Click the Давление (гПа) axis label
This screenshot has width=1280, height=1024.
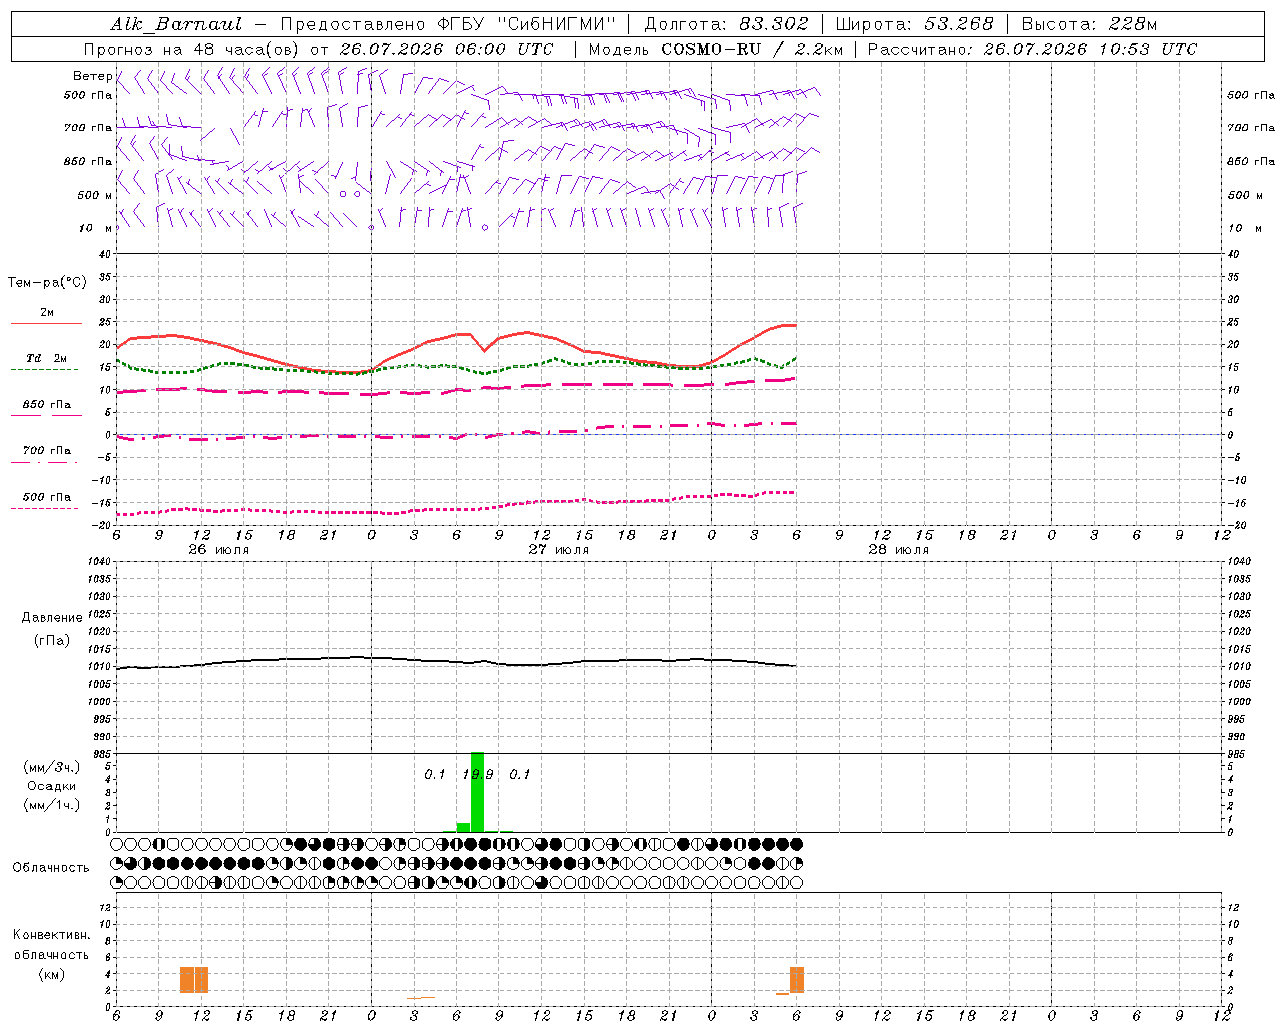(x=52, y=629)
